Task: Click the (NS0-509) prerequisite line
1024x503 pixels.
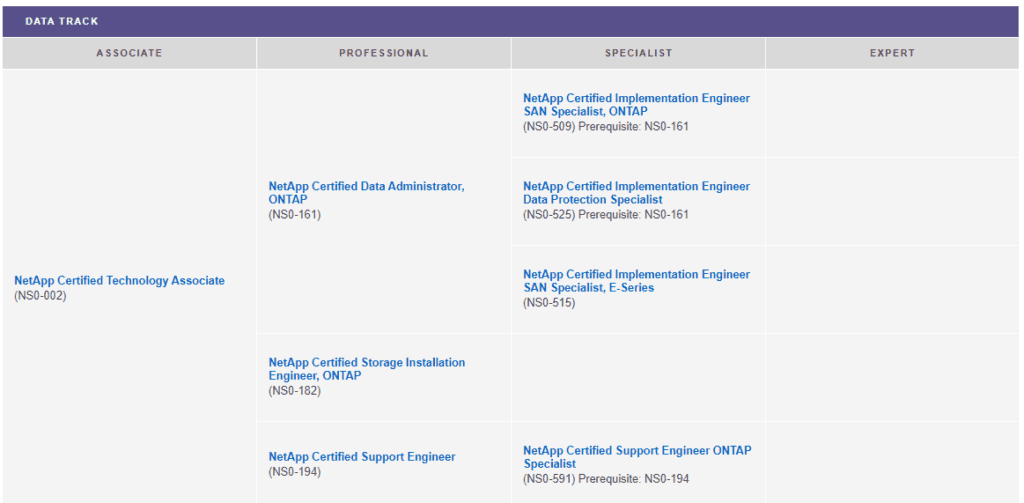Action: pos(605,127)
